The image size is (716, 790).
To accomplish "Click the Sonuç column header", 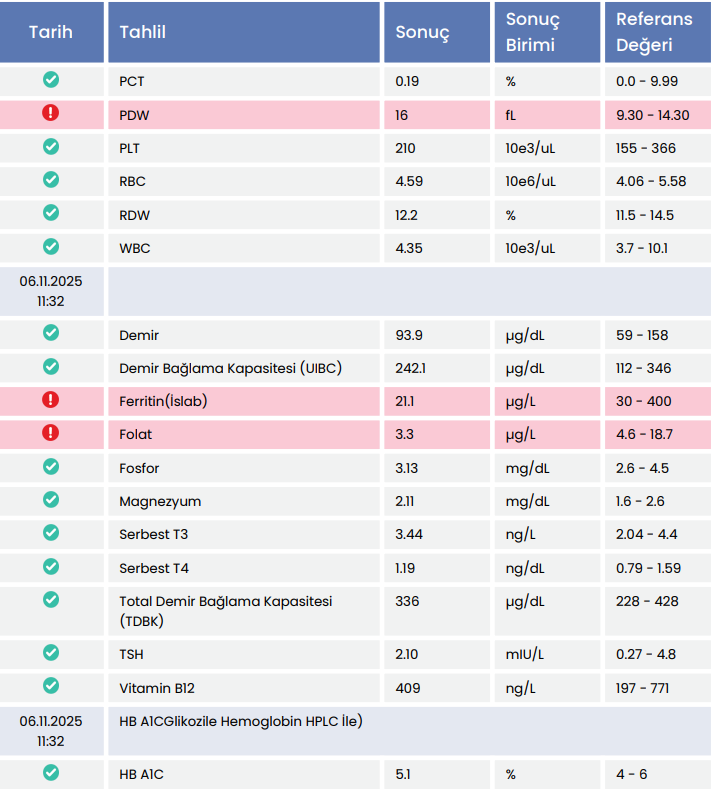I will tap(422, 32).
